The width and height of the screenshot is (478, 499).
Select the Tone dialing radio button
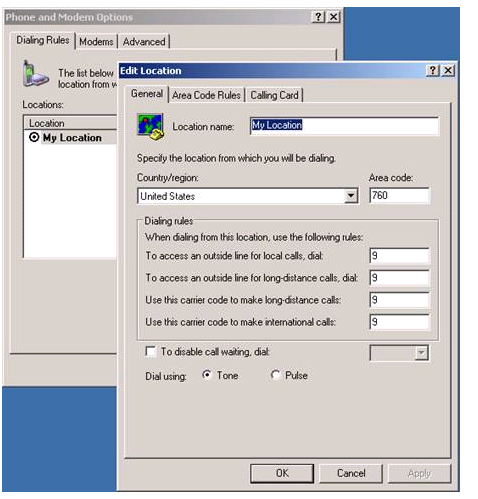(207, 375)
